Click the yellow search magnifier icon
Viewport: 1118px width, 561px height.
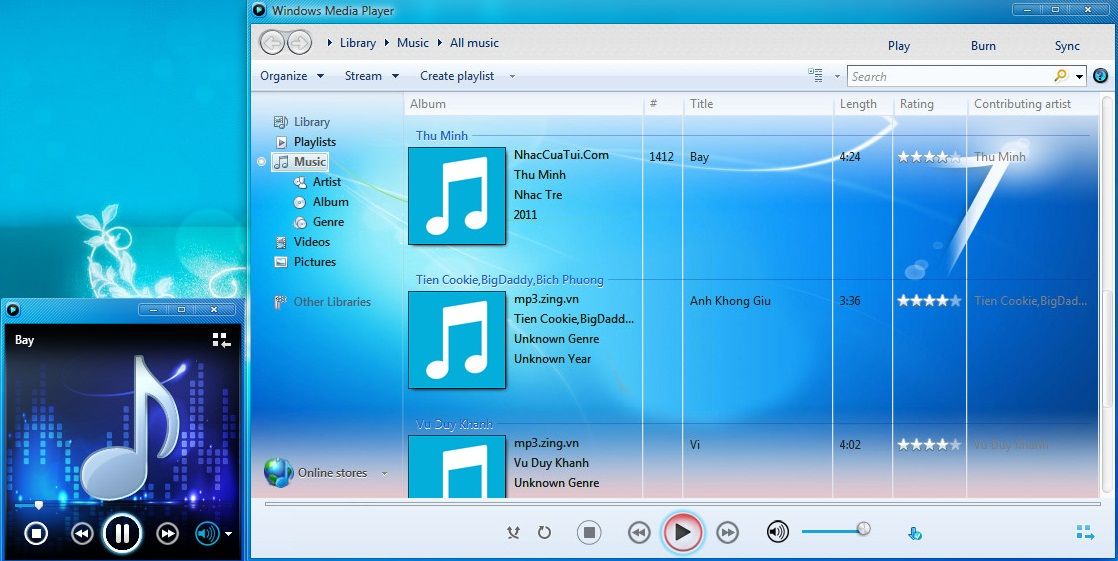1060,76
